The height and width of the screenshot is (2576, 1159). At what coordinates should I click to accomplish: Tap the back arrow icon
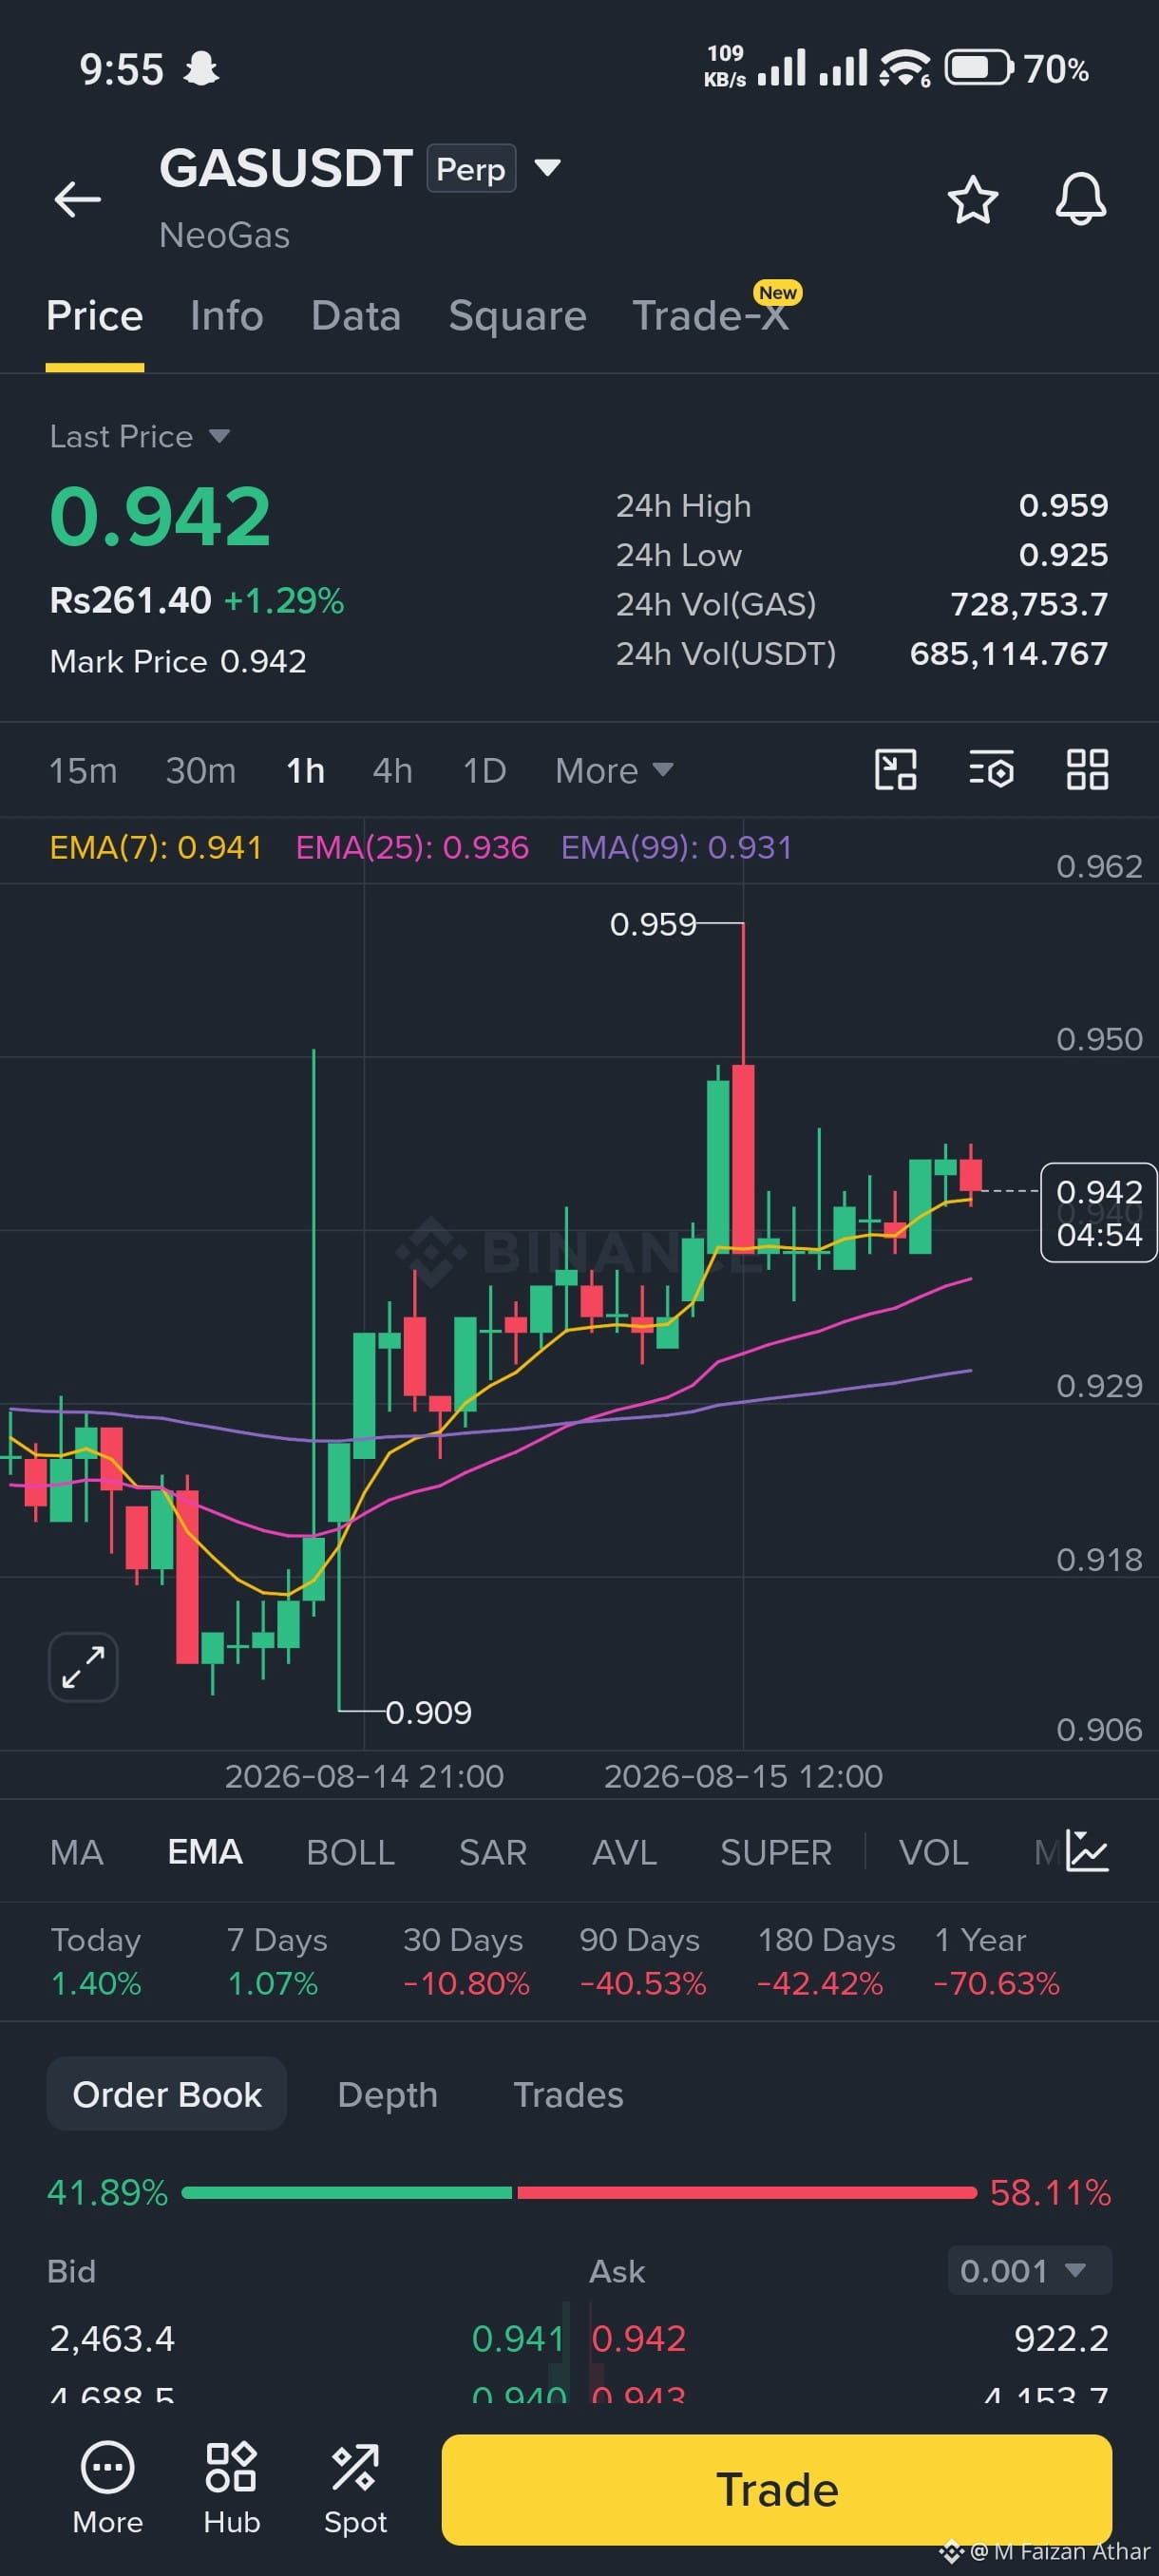click(77, 199)
